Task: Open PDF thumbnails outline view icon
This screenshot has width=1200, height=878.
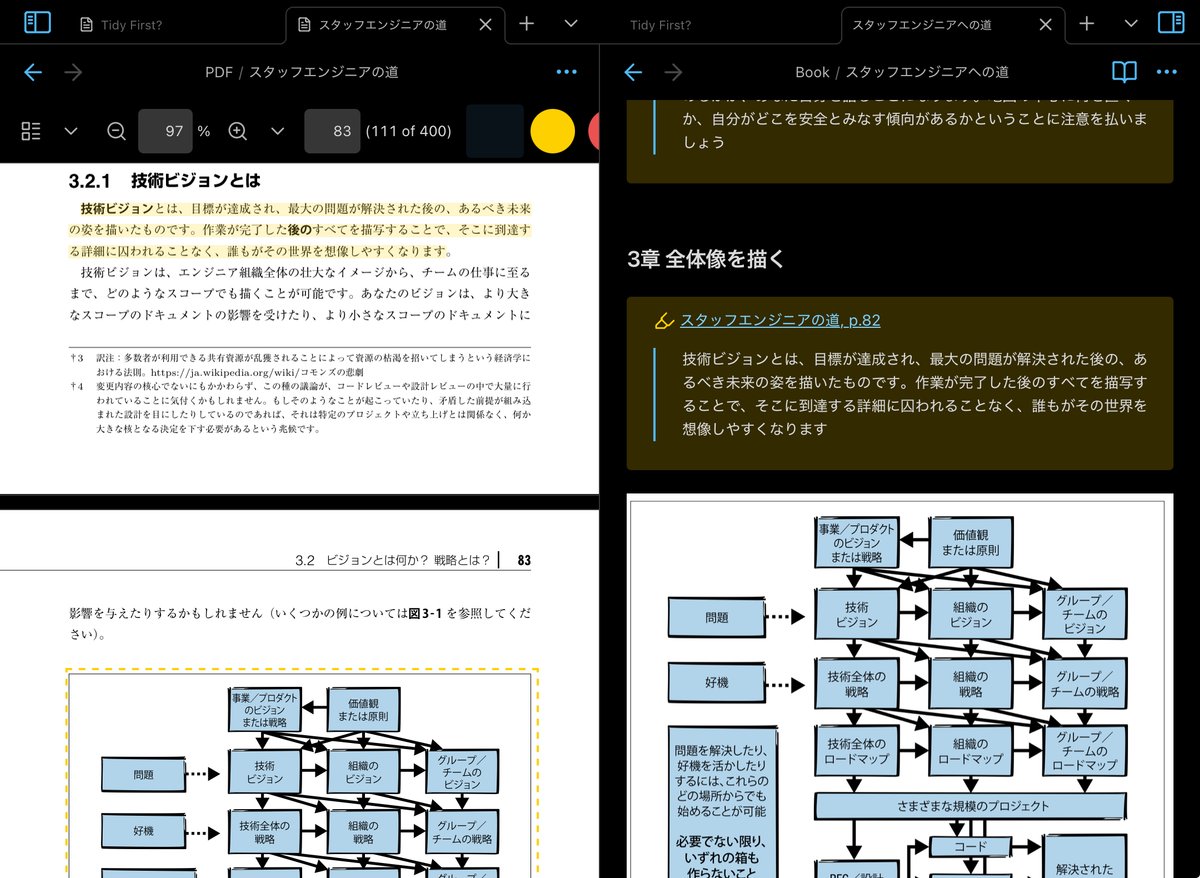Action: [31, 131]
